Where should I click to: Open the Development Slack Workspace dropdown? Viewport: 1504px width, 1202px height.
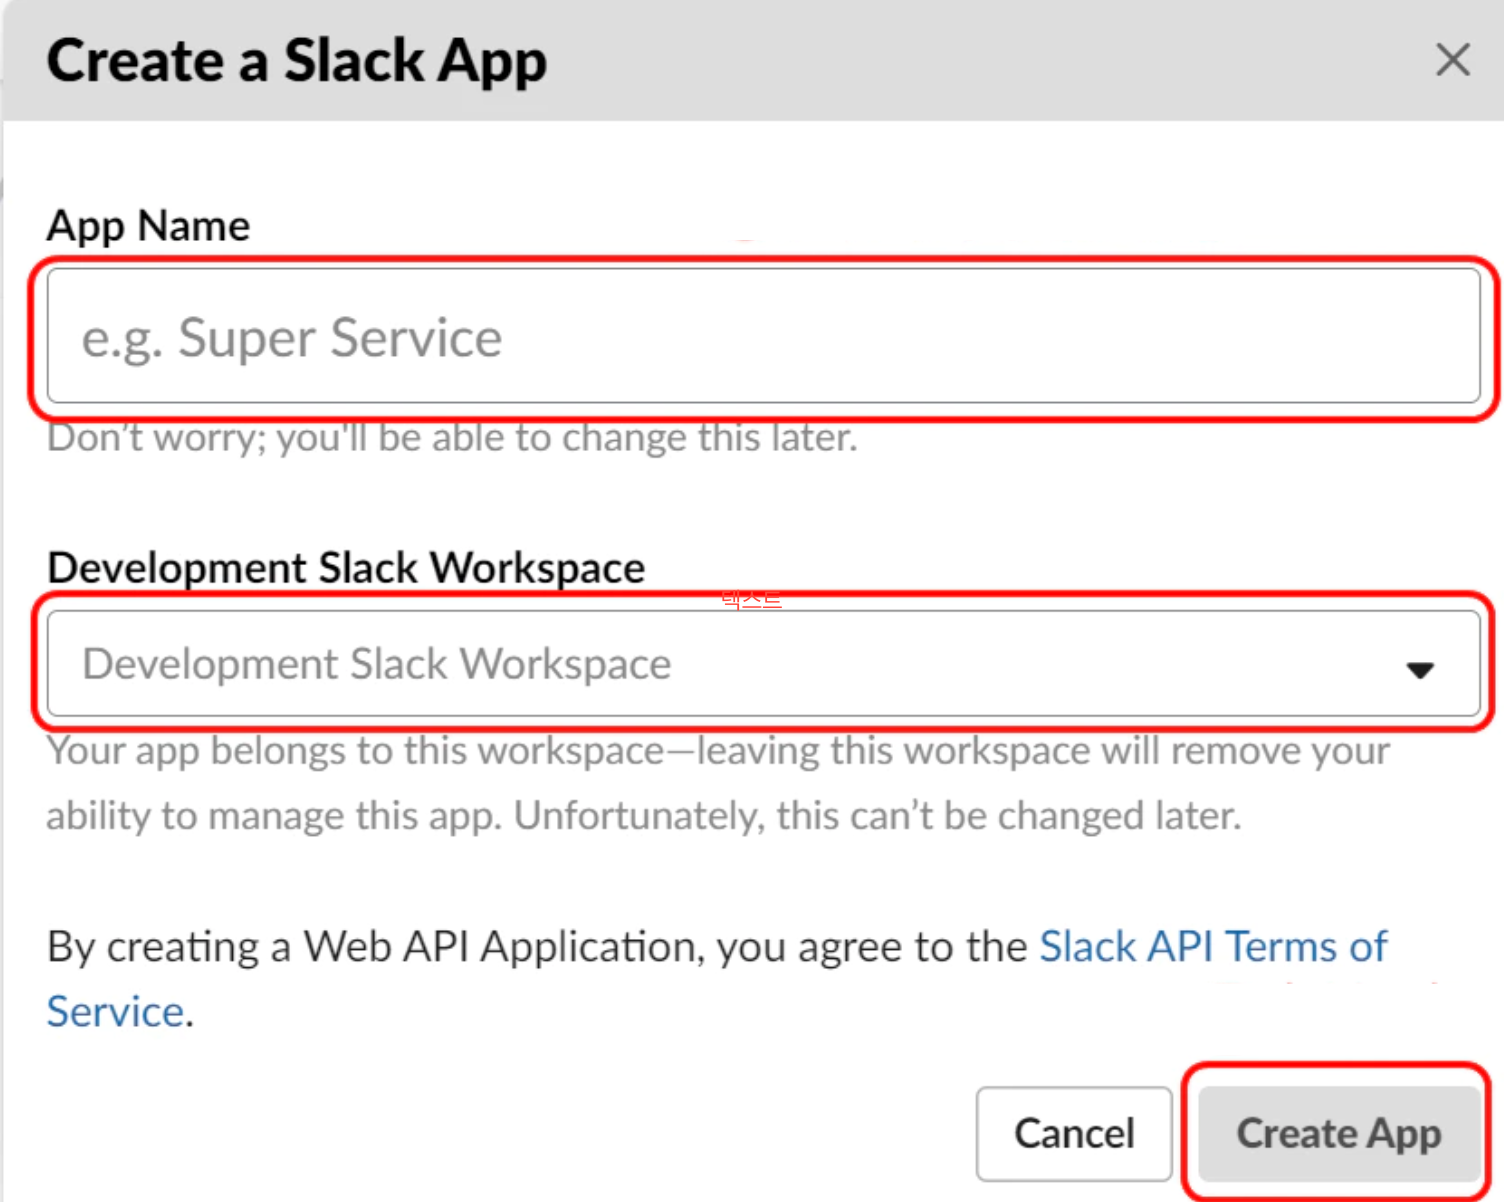pos(764,664)
